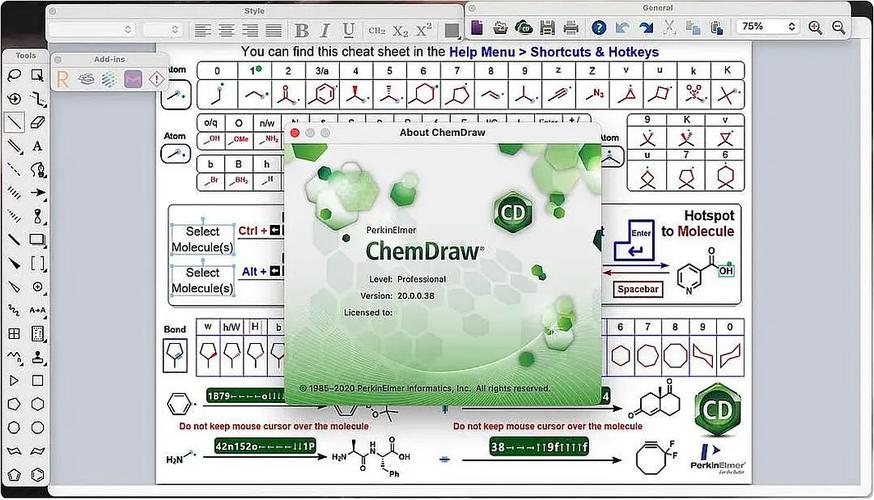
Task: Select the Cyclobutane ring tool
Action: (37, 380)
